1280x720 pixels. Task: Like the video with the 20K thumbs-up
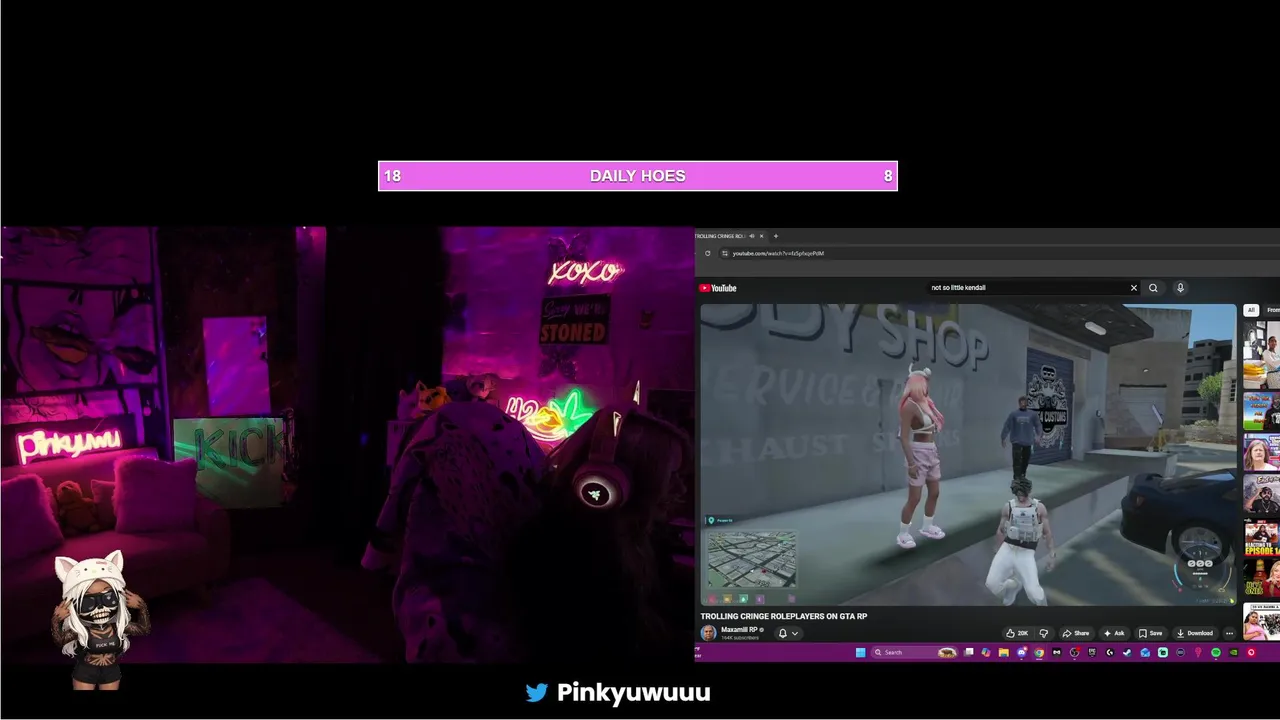tap(1017, 633)
